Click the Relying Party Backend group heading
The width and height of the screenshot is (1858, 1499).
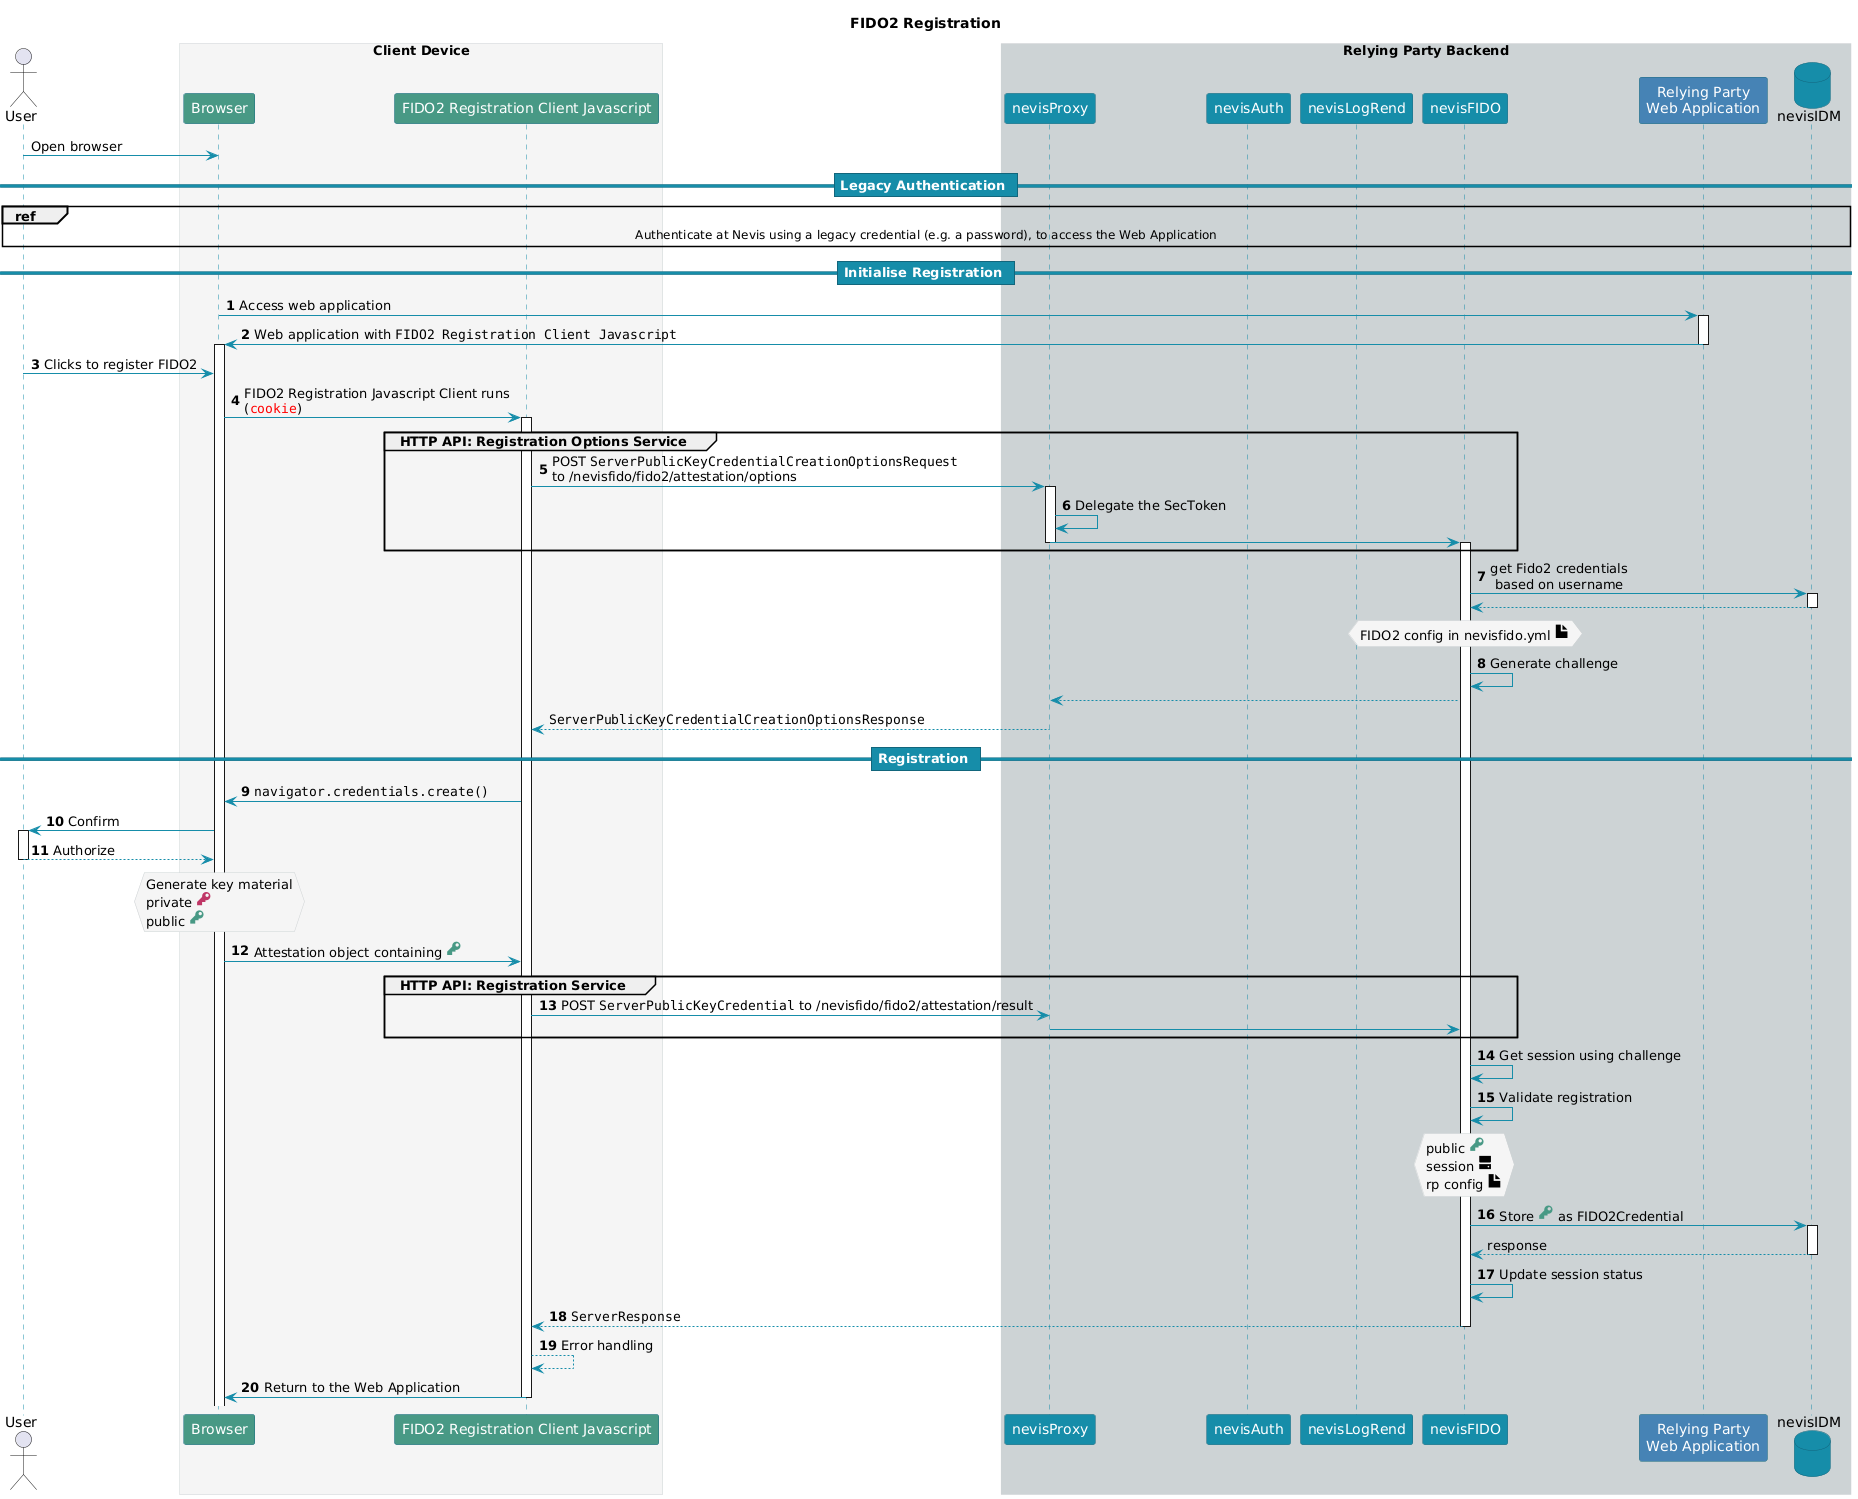[x=1426, y=50]
